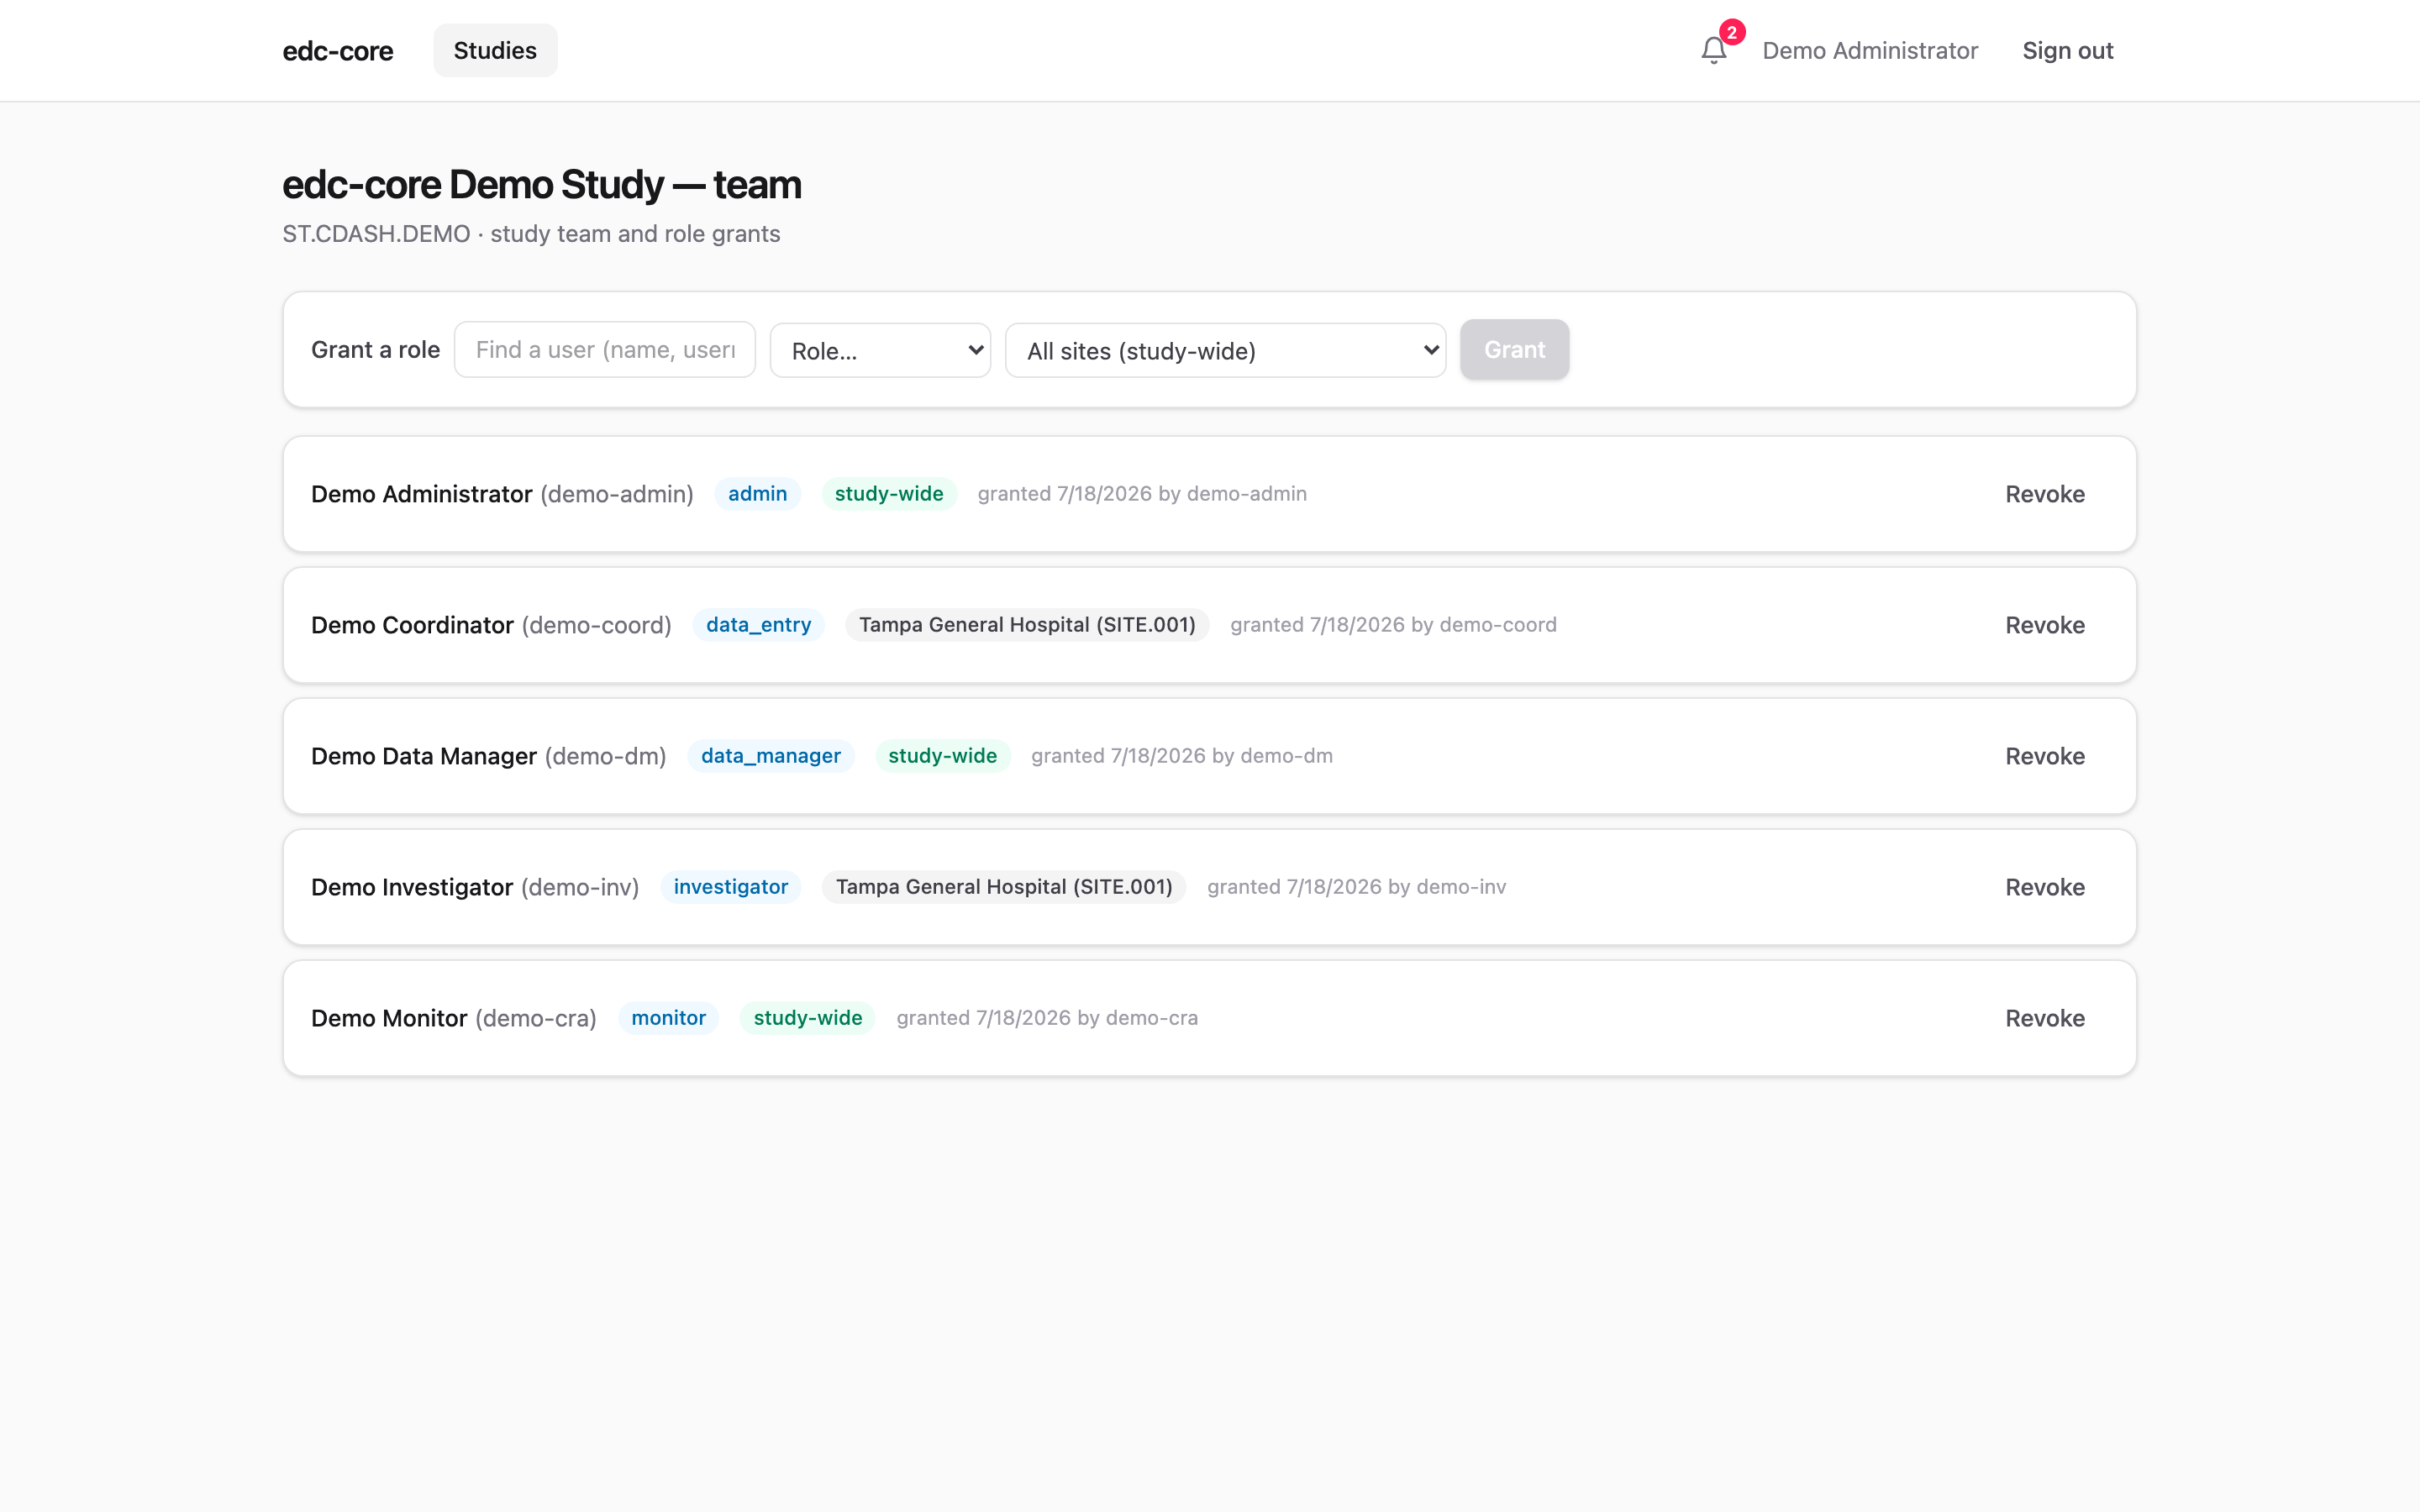Click the investigator role badge
This screenshot has width=2420, height=1512.
coord(730,887)
